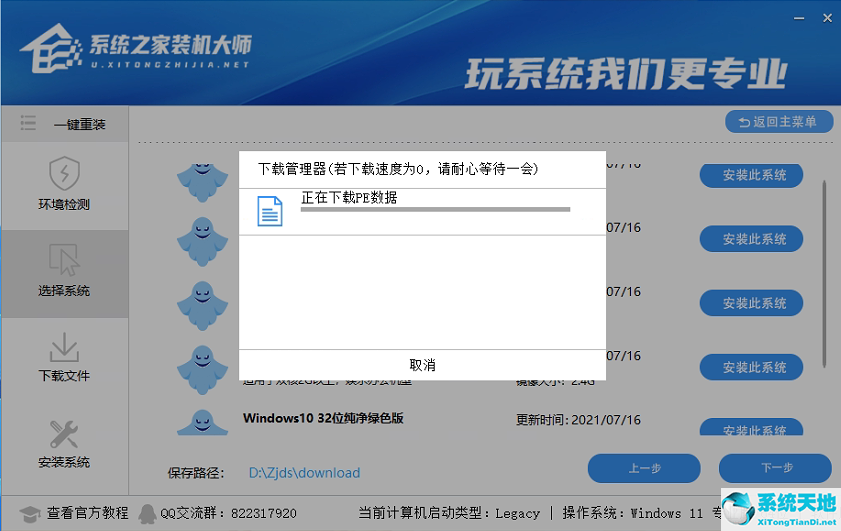
Task: Click the QQ交流群: 822317920 text
Action: (x=228, y=513)
